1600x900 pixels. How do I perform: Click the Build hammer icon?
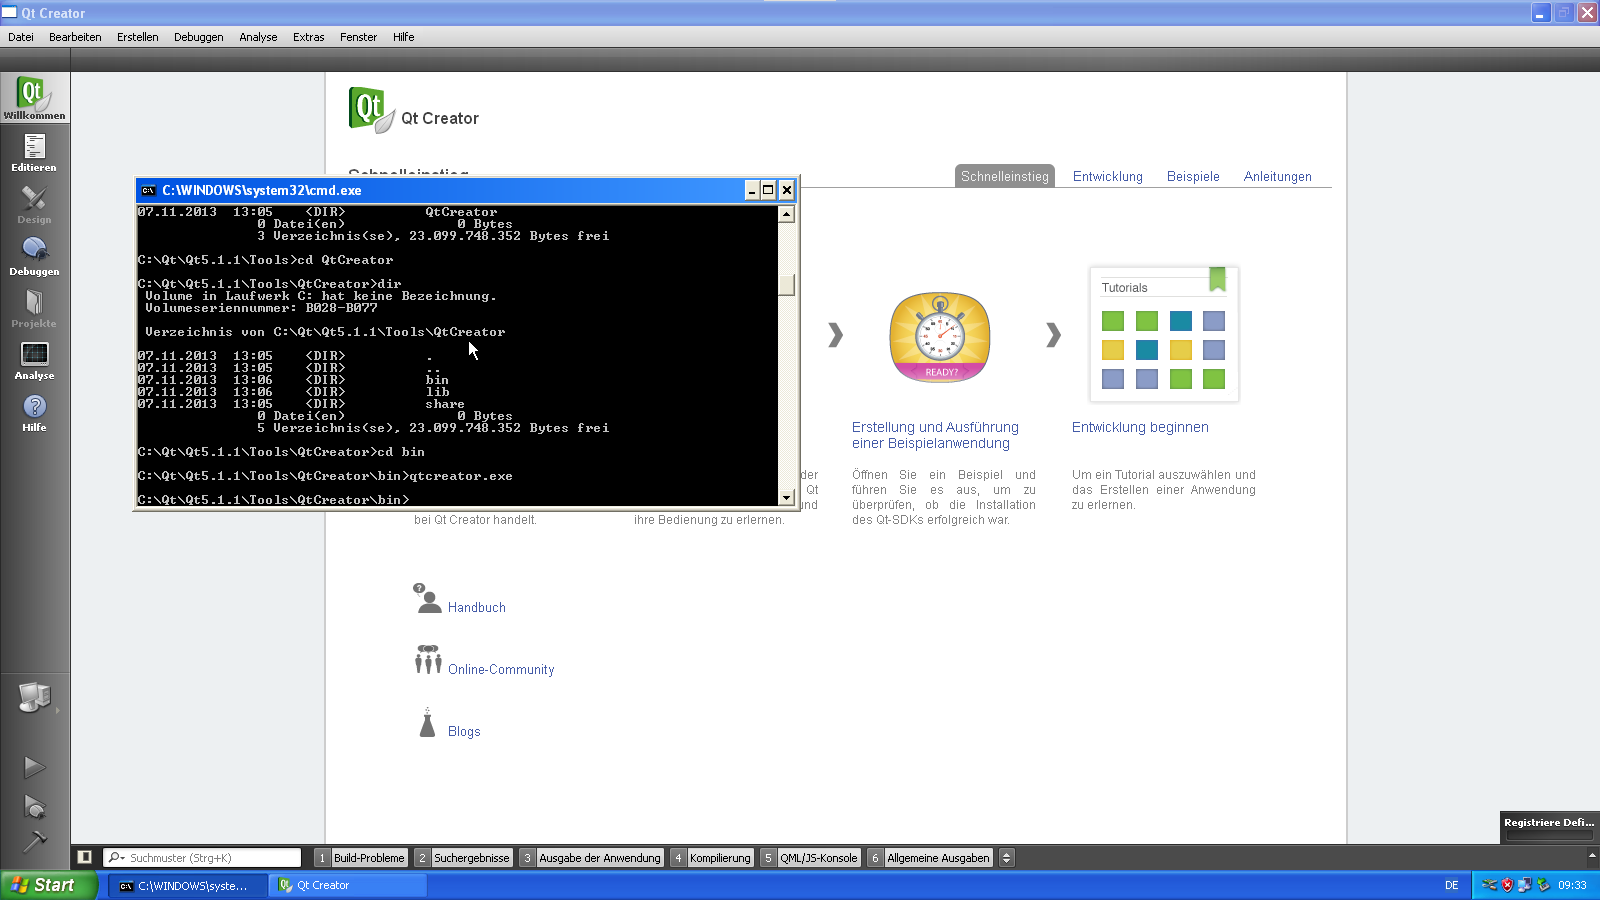[x=34, y=841]
